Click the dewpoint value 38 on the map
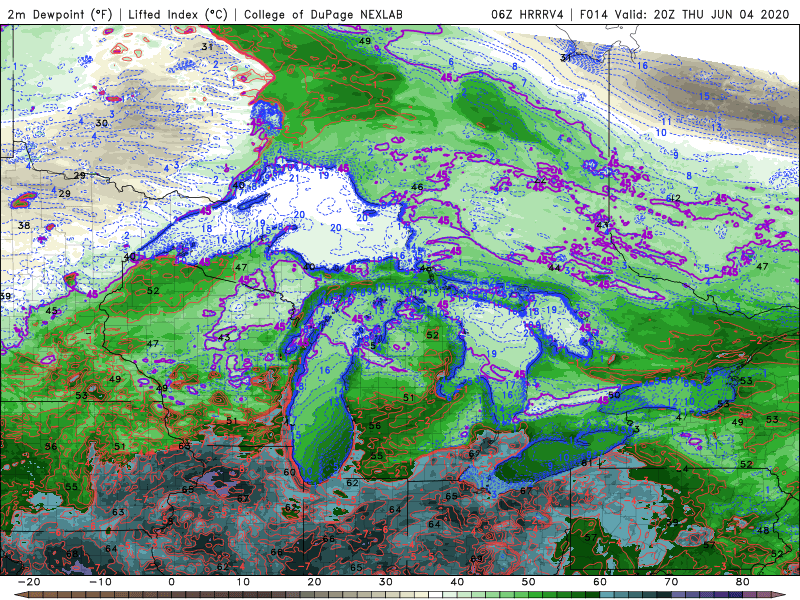The height and width of the screenshot is (600, 800). pyautogui.click(x=23, y=226)
